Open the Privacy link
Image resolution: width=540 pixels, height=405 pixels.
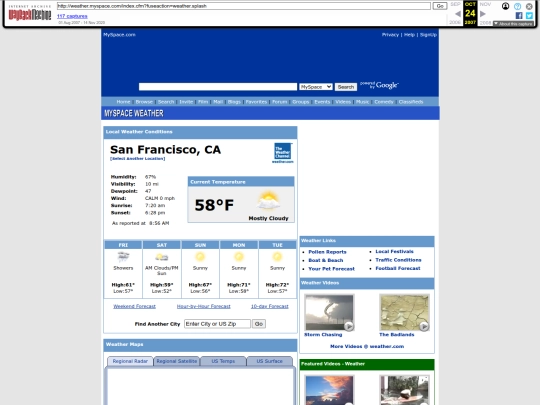click(x=390, y=34)
